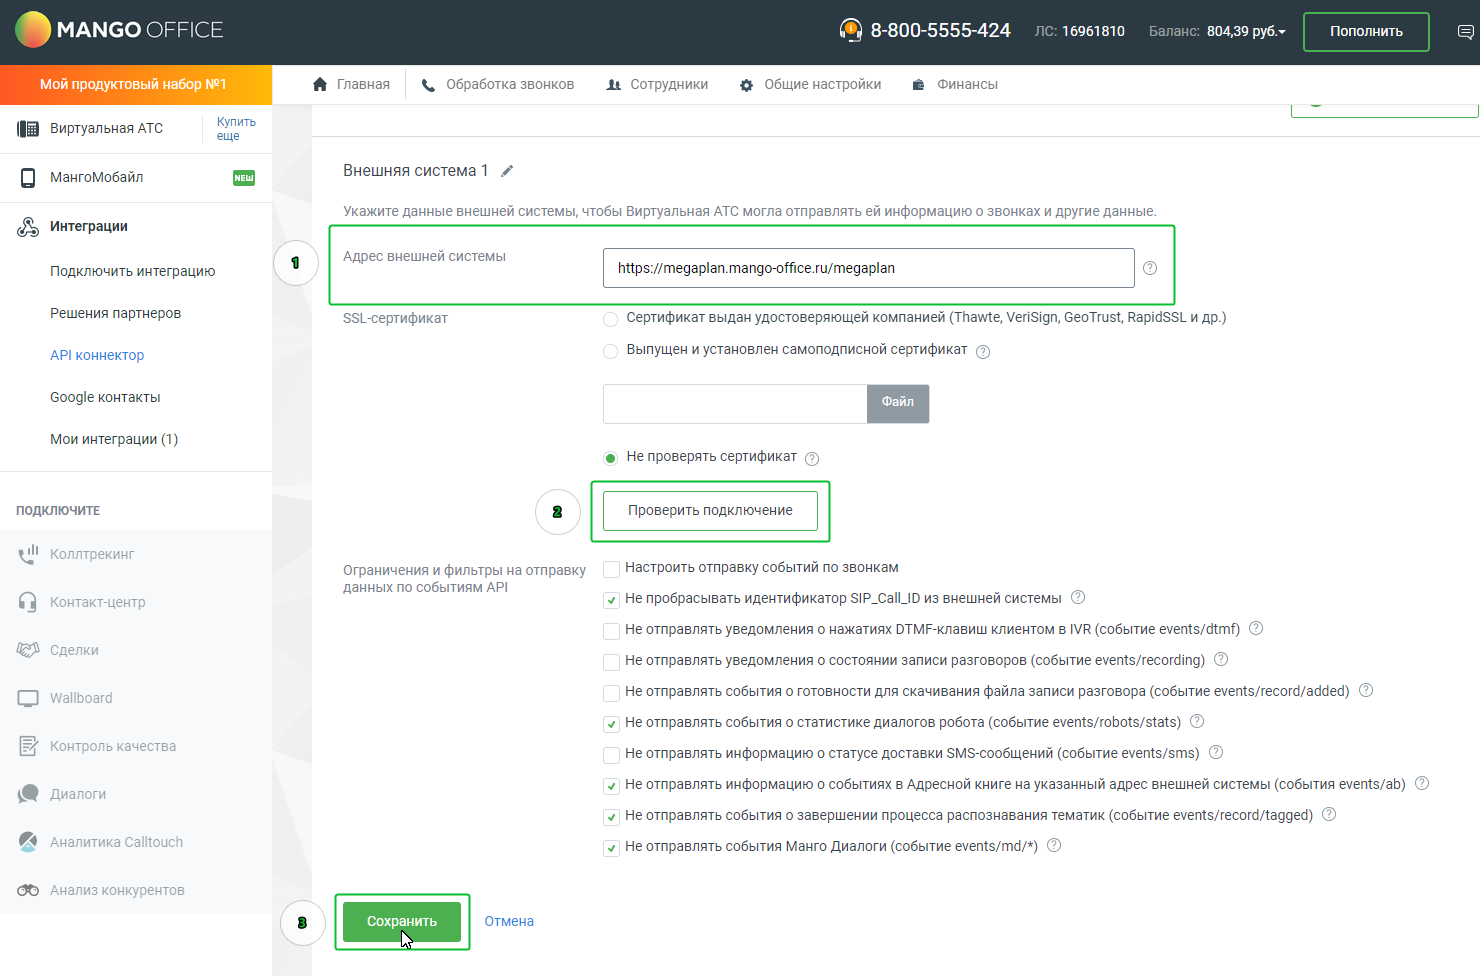1480x976 pixels.
Task: Open API коннектор in sidebar
Action: tap(97, 355)
